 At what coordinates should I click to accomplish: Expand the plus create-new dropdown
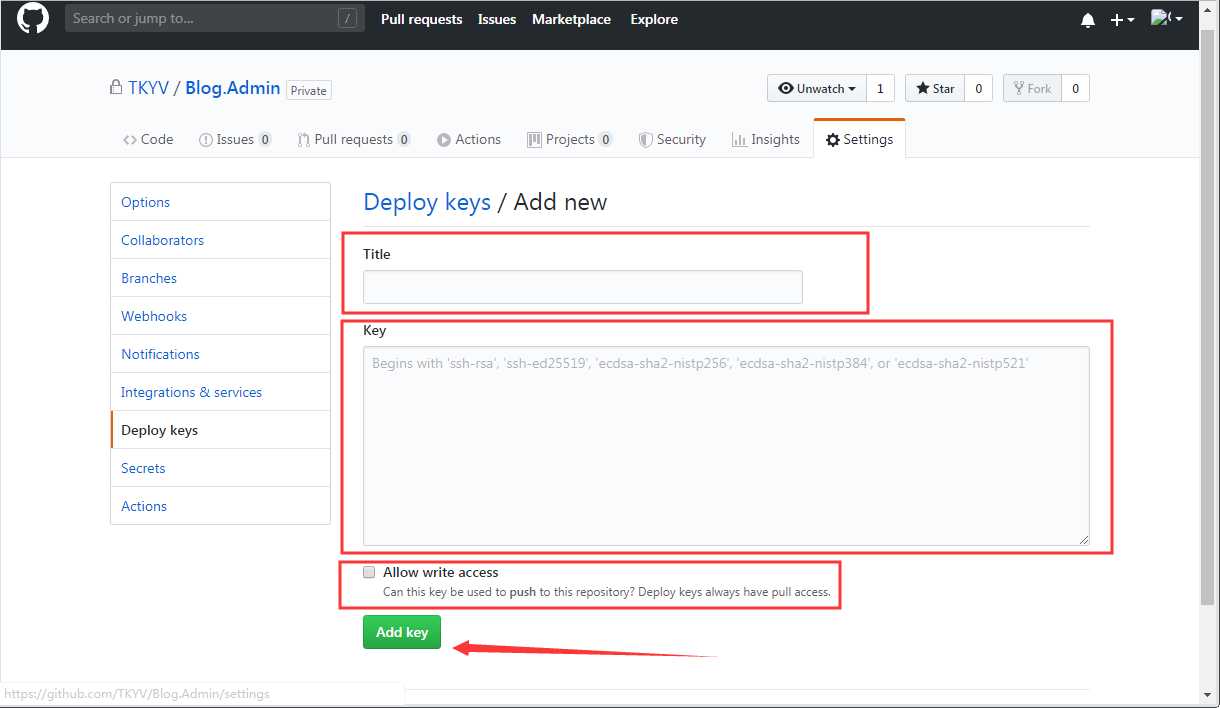(1122, 20)
